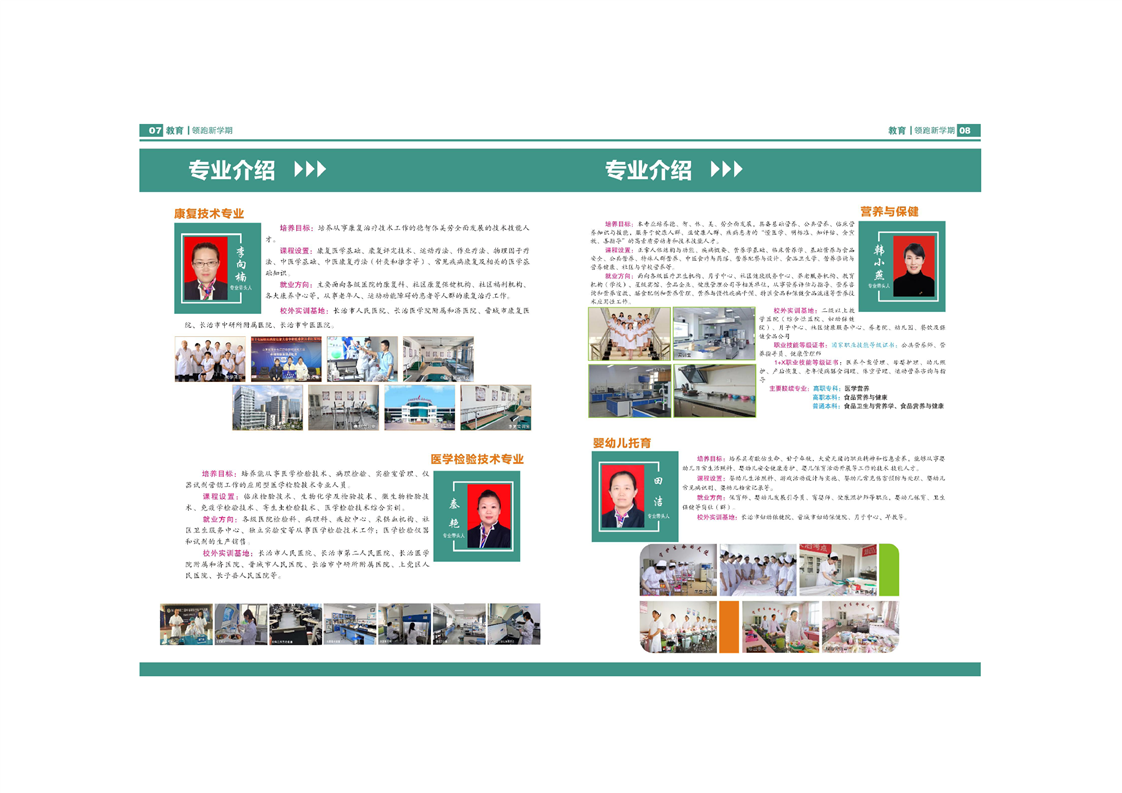Click '就业方向:' label in 婴幼儿托育 section
Screen dimensions: 1122x793
coord(712,497)
